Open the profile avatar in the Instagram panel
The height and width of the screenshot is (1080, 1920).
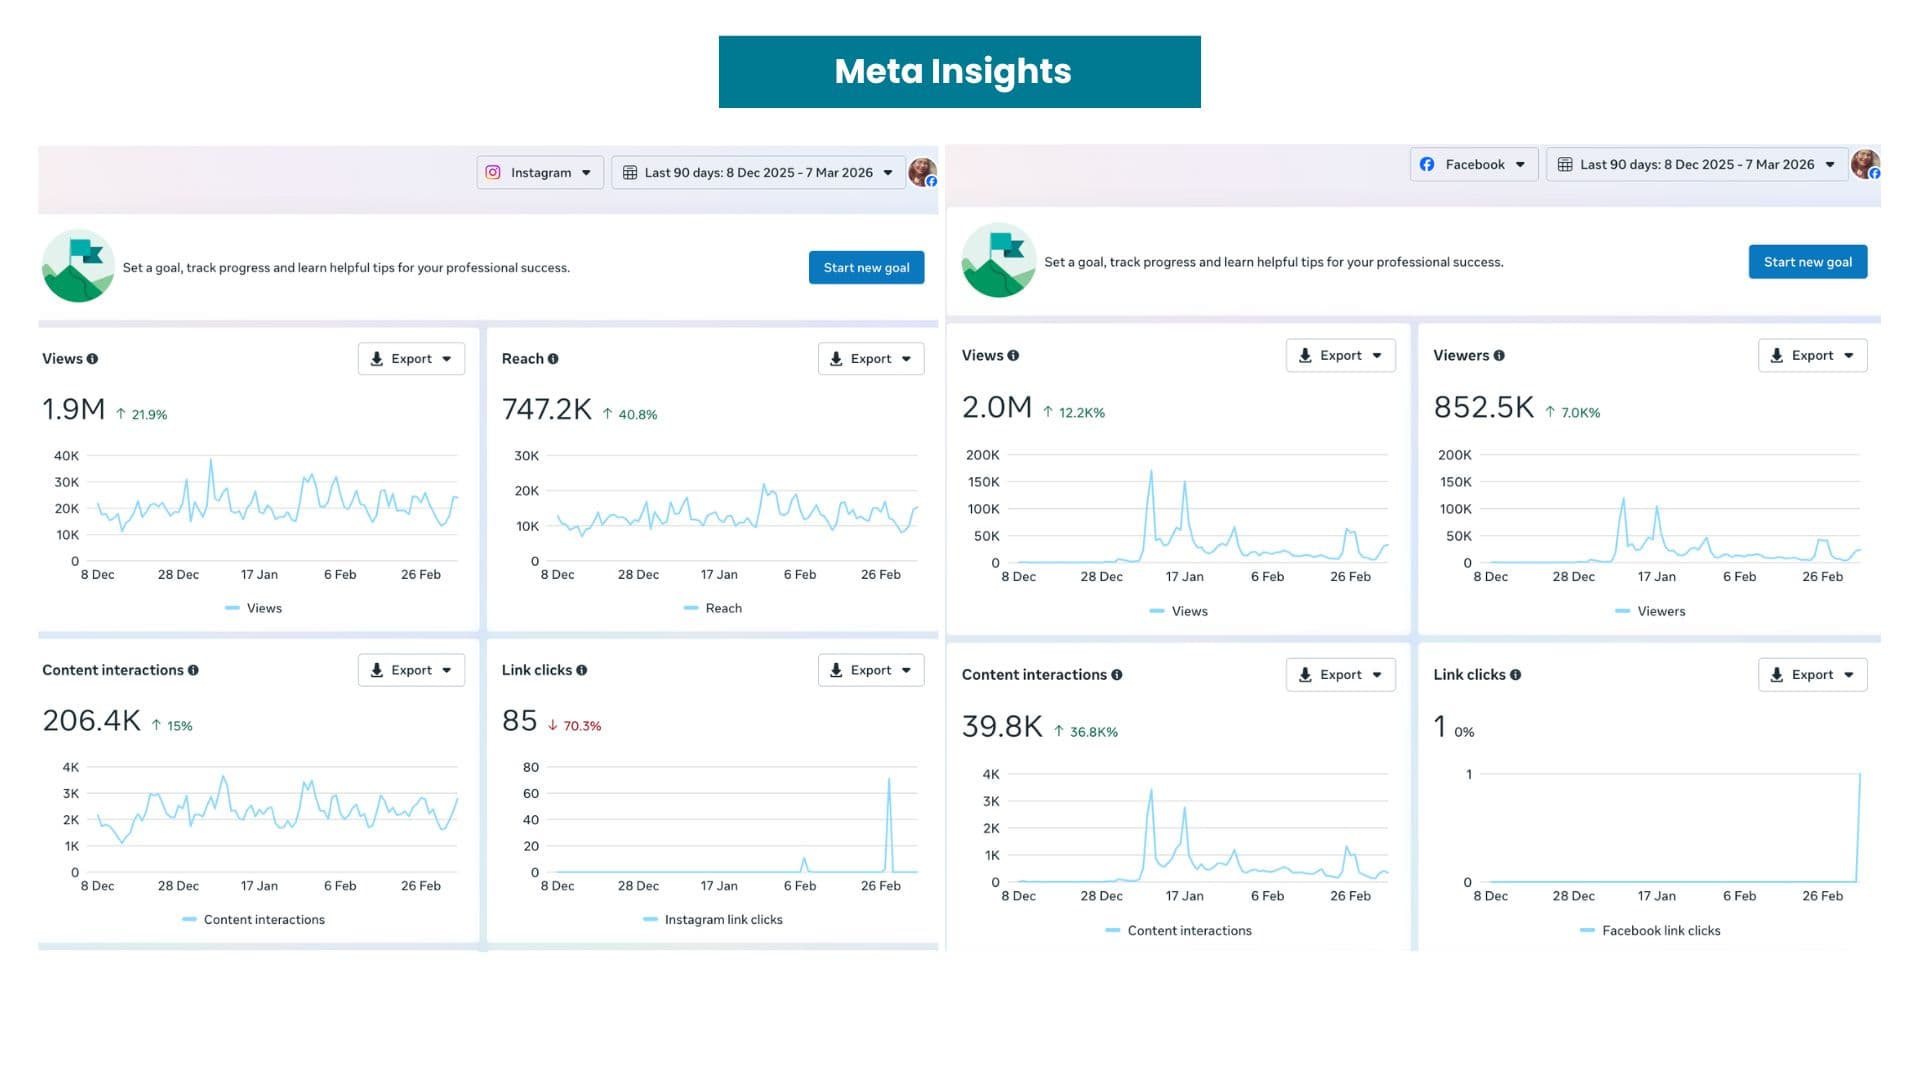(922, 172)
